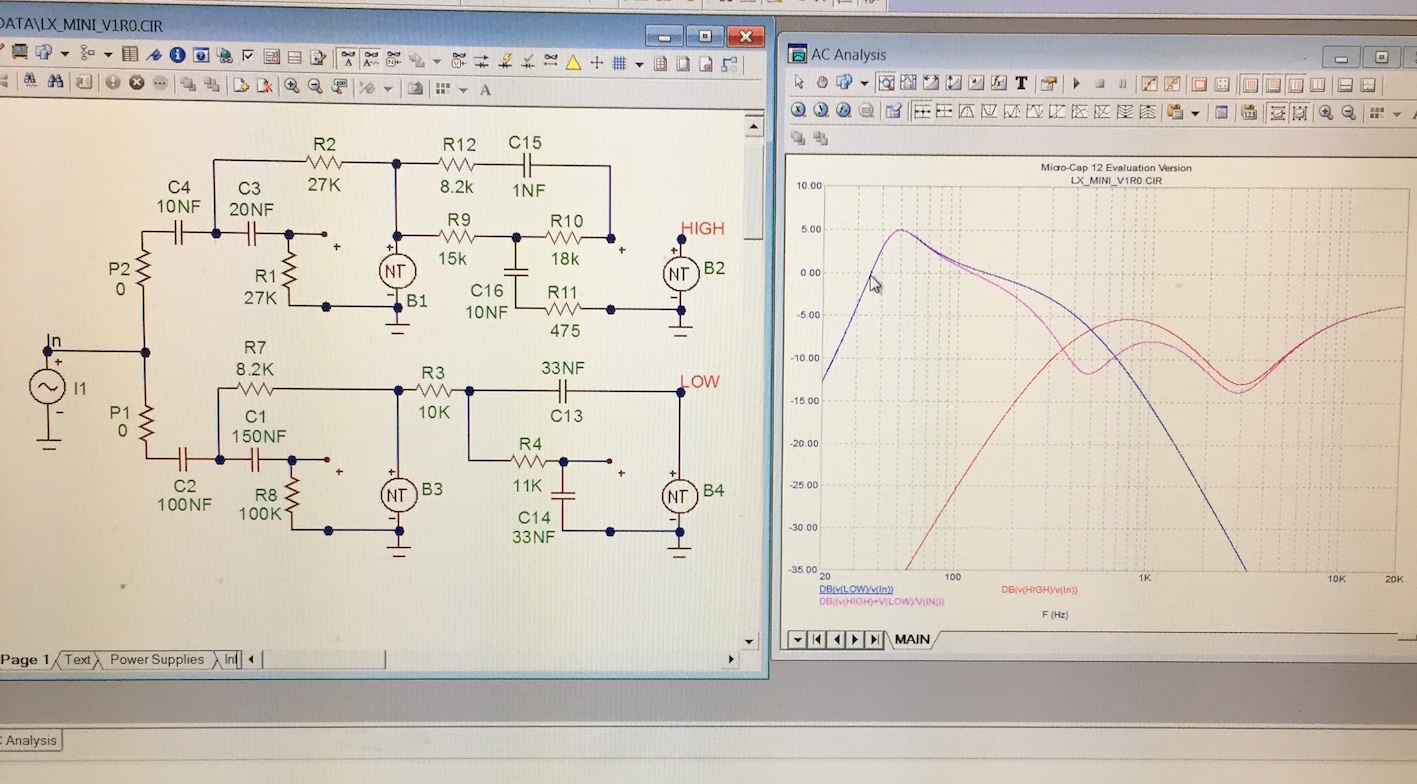Image resolution: width=1417 pixels, height=784 pixels.
Task: Click the plot tab list dropdown arrow
Action: (x=797, y=639)
